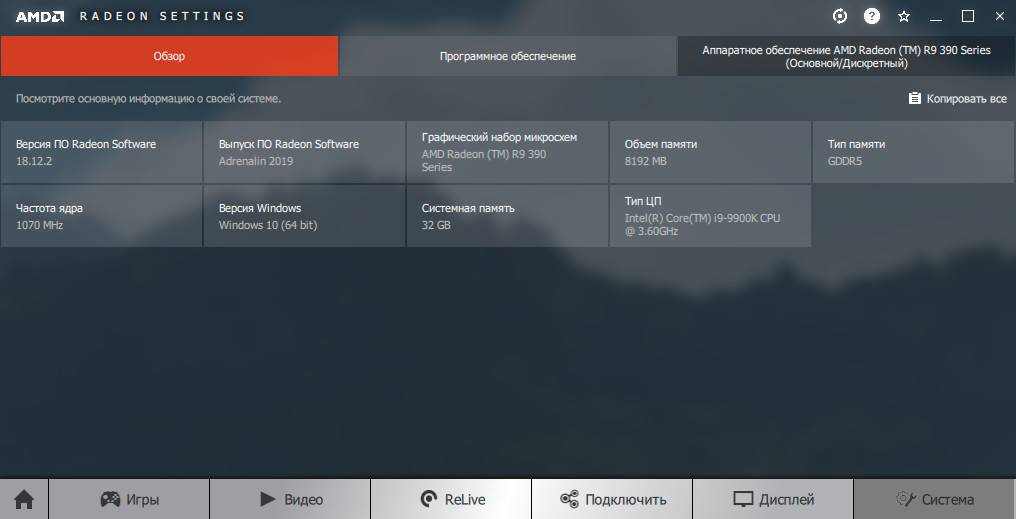The image size is (1016, 519).
Task: Click the Intel Core i9-9900K CPU value
Action: 702,224
